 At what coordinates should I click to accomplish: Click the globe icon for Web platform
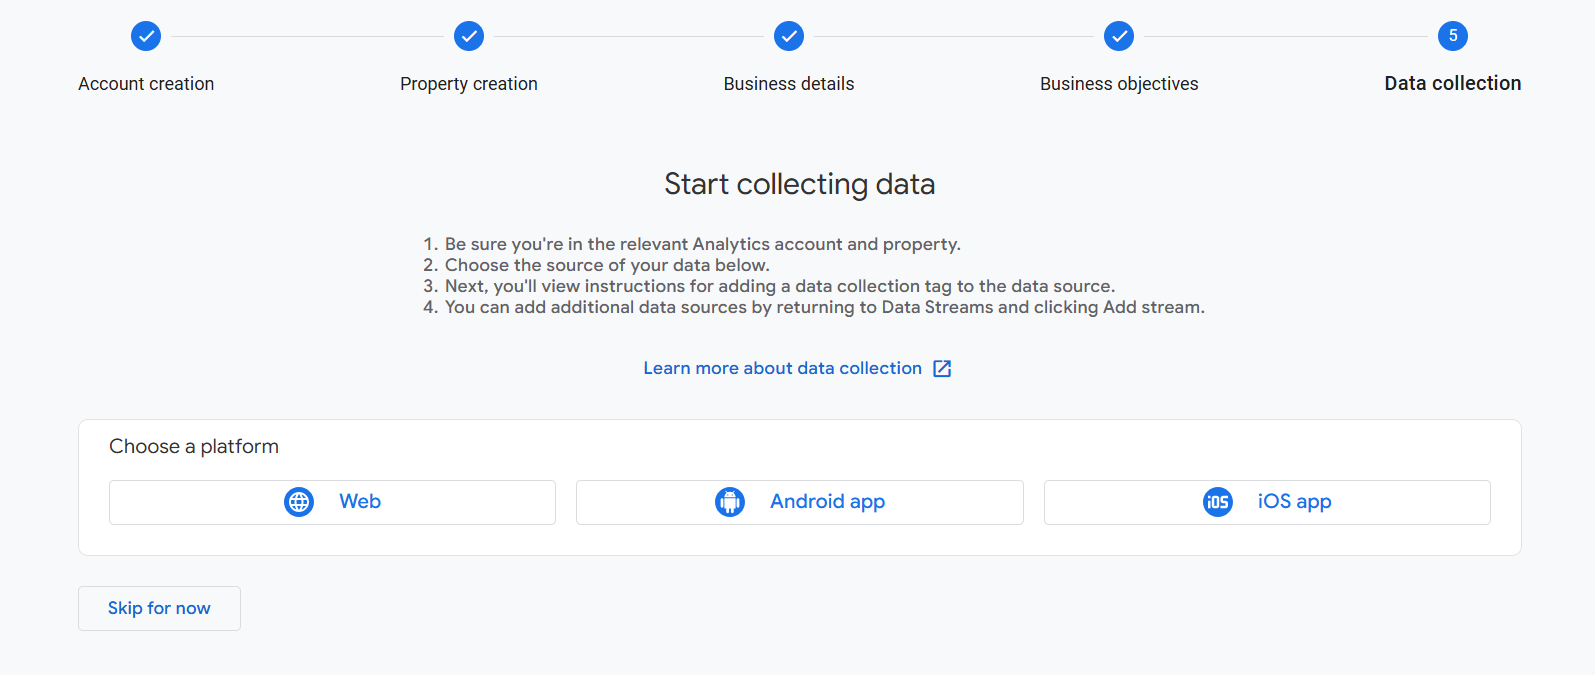(x=299, y=502)
